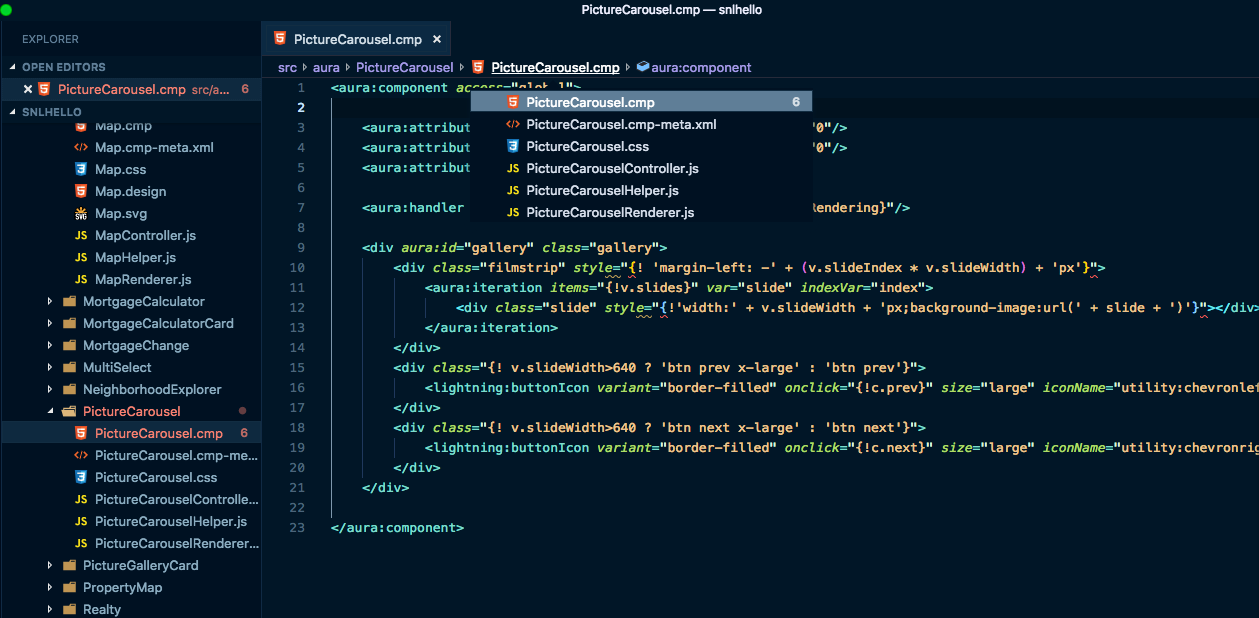Screen dimensions: 1259x618
Task: Open the aura breadcrumb link
Action: (326, 67)
